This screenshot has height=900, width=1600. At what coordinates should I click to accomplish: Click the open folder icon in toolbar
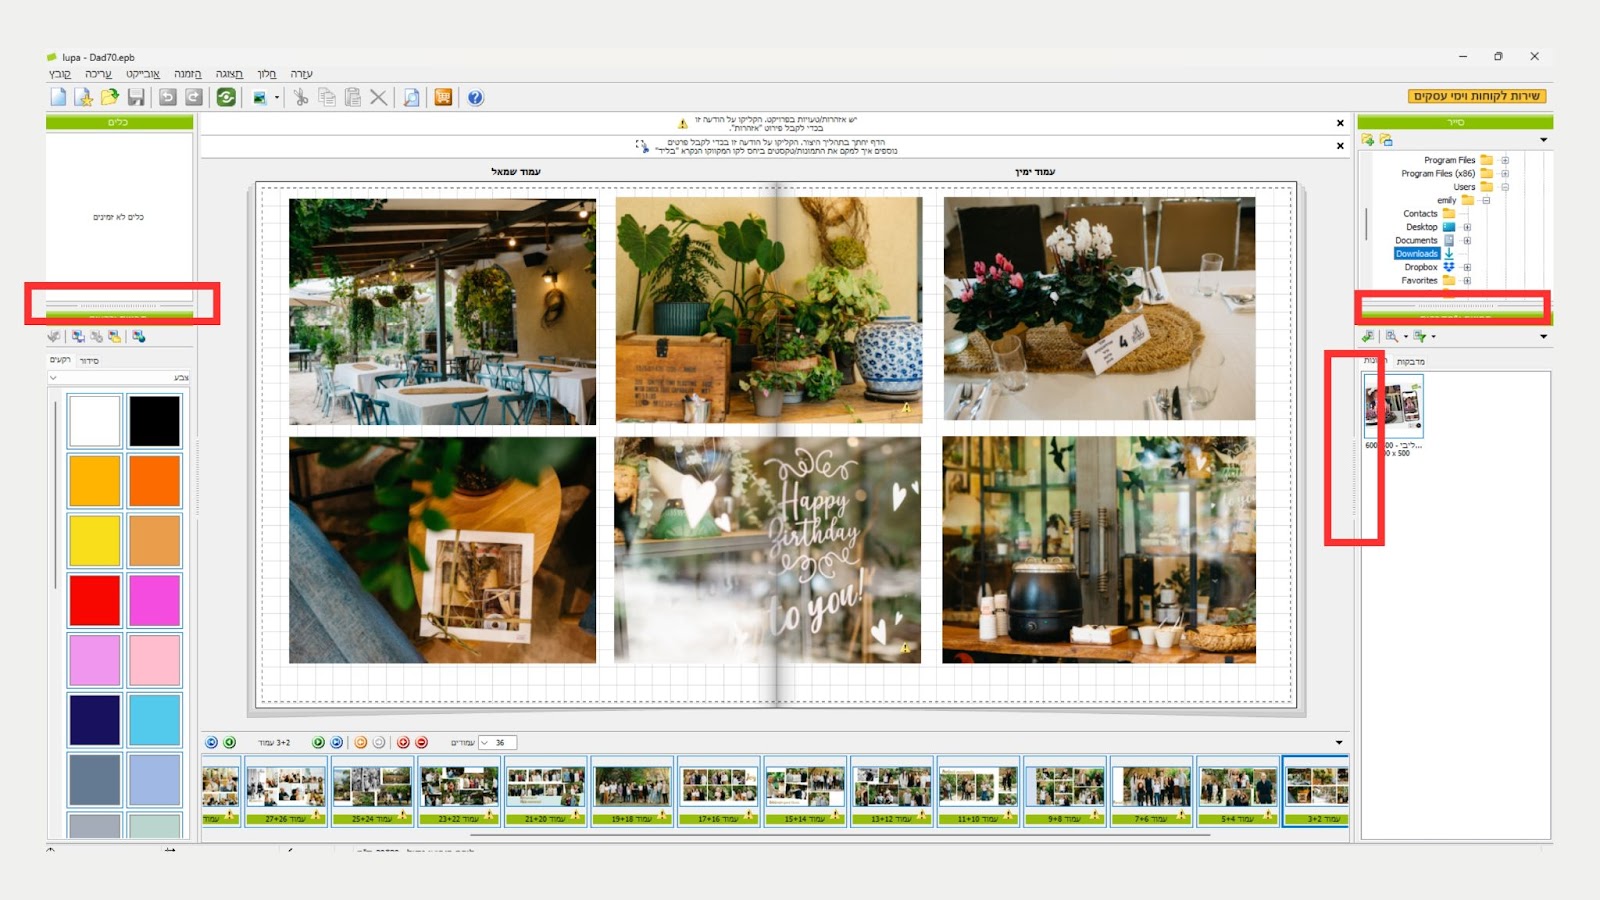110,97
